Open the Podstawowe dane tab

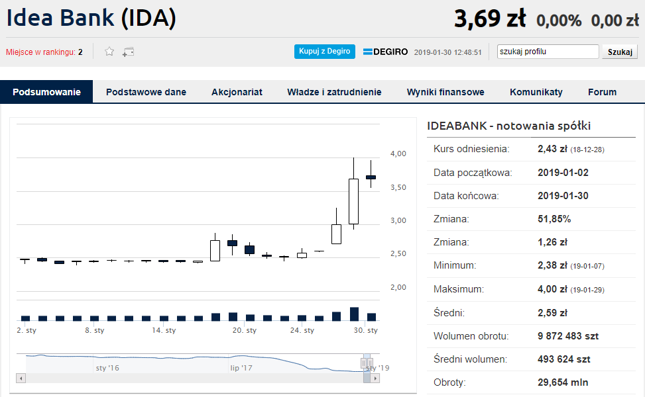coord(146,92)
